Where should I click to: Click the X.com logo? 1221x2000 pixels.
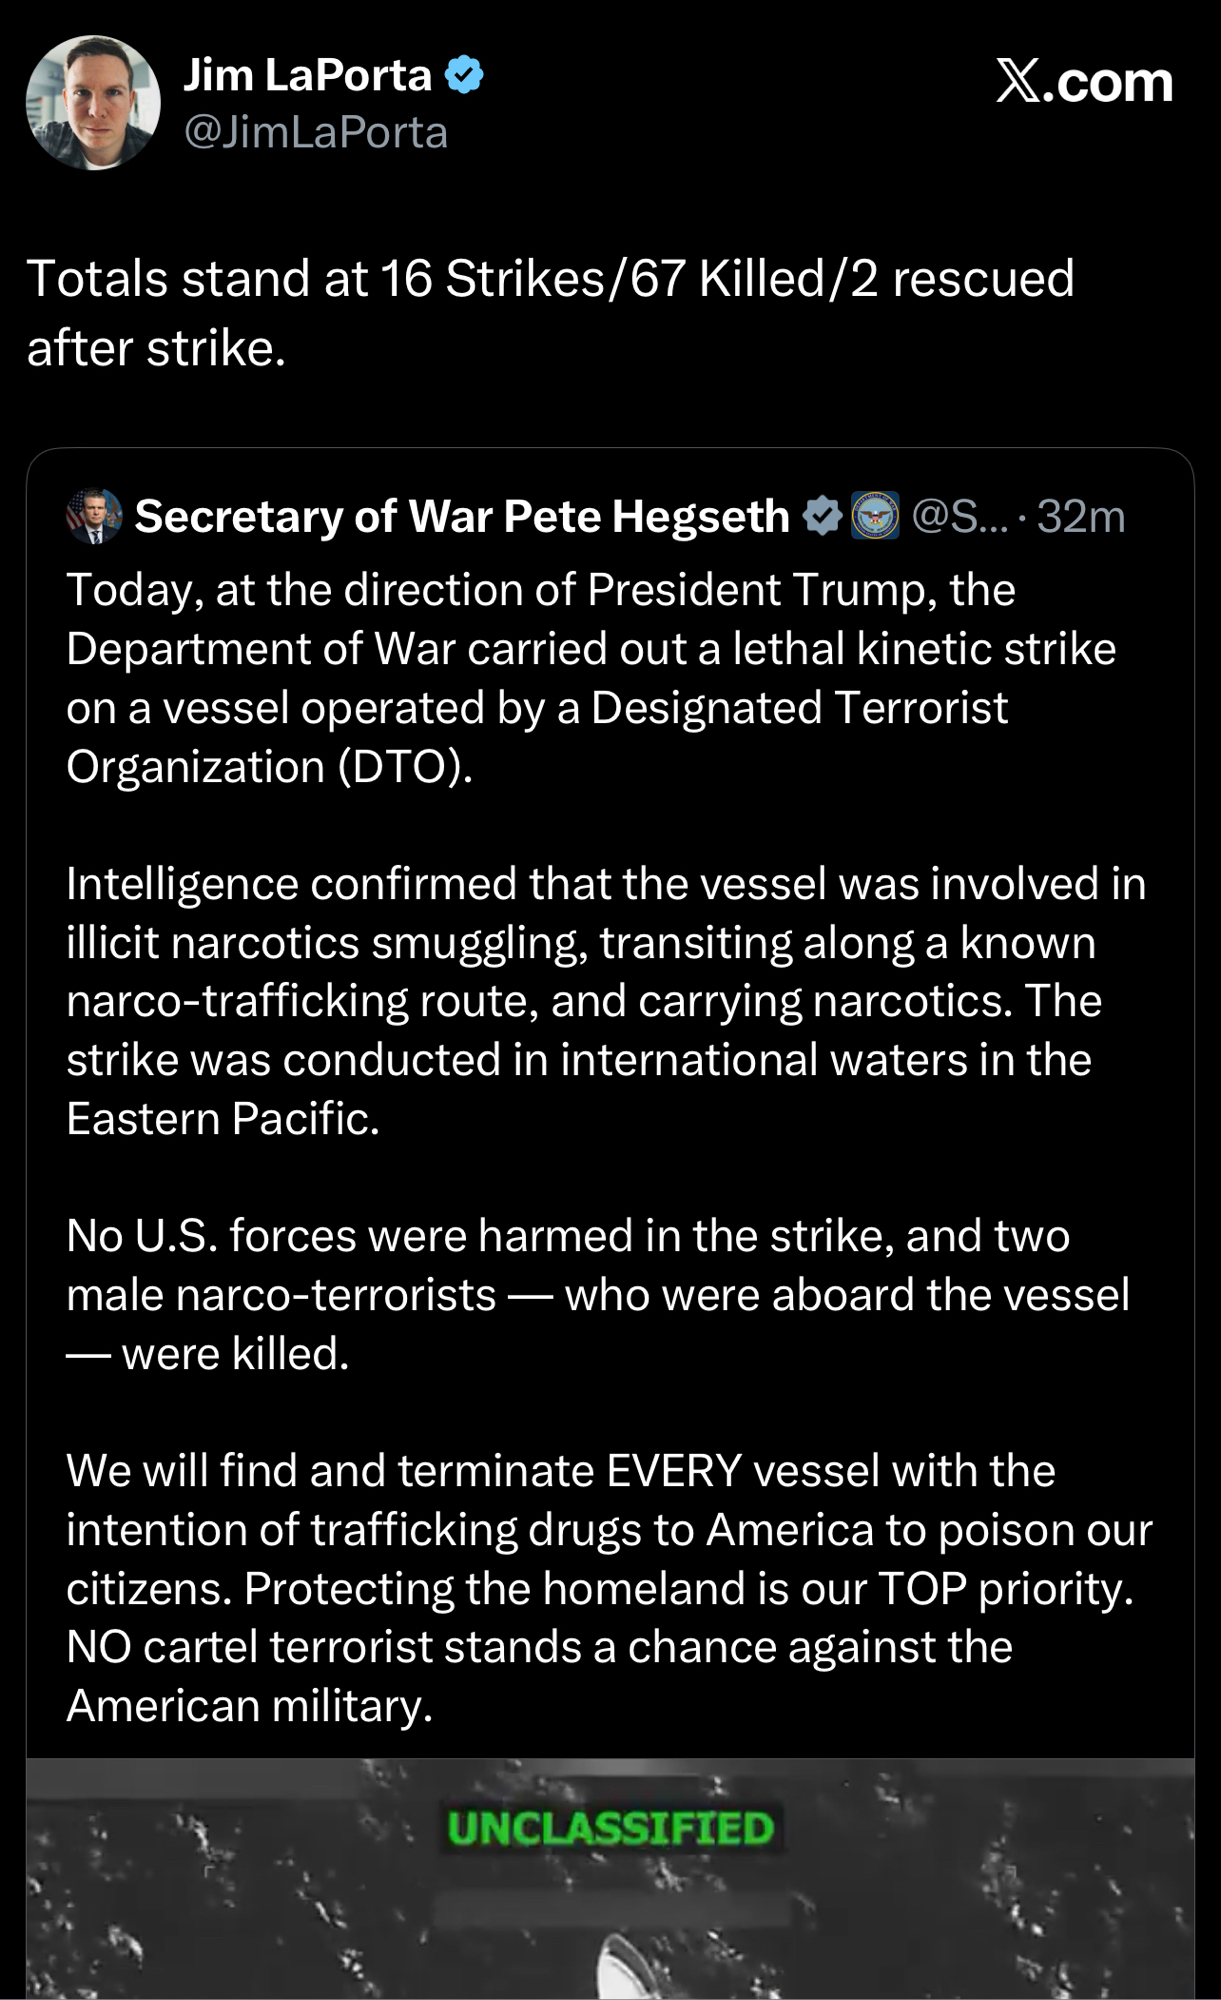coord(1084,81)
